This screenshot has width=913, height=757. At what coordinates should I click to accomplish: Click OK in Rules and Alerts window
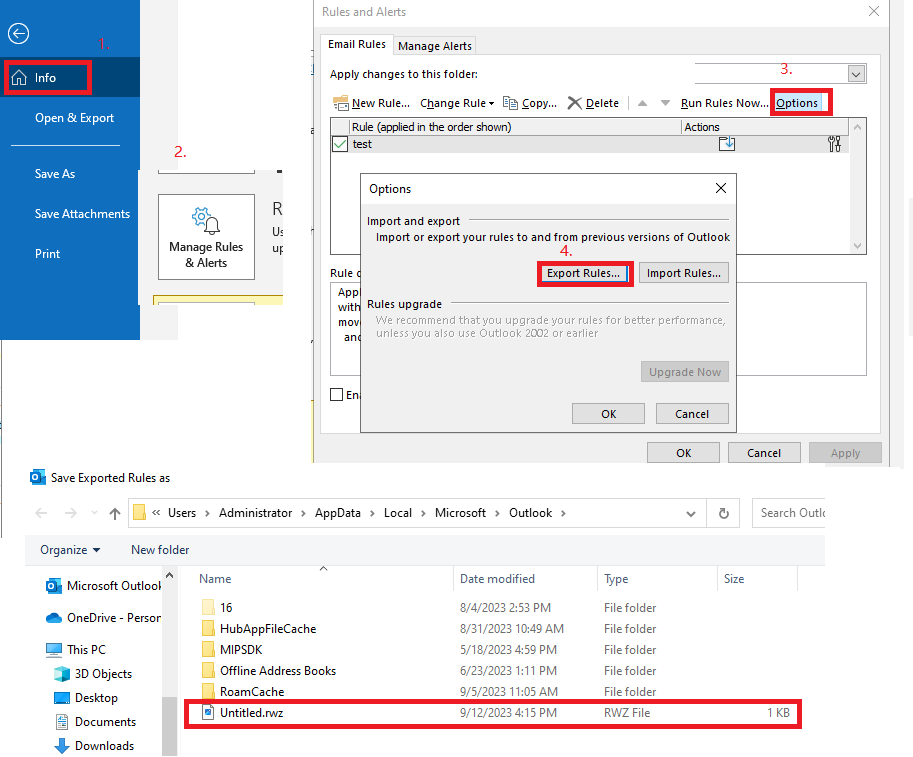(684, 453)
